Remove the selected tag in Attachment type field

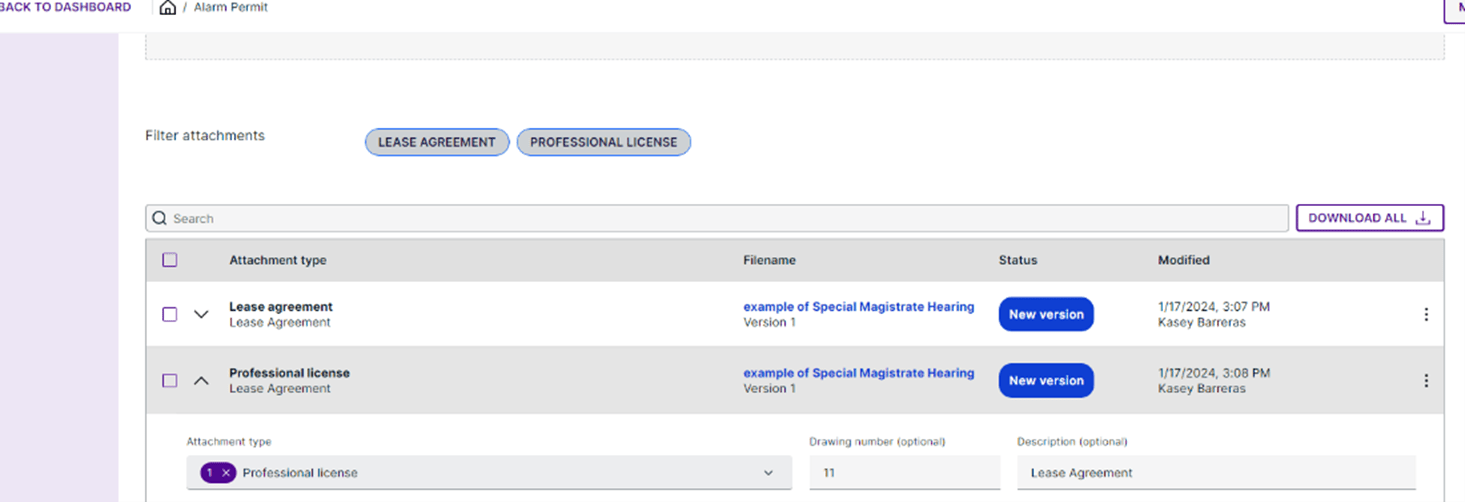click(226, 473)
